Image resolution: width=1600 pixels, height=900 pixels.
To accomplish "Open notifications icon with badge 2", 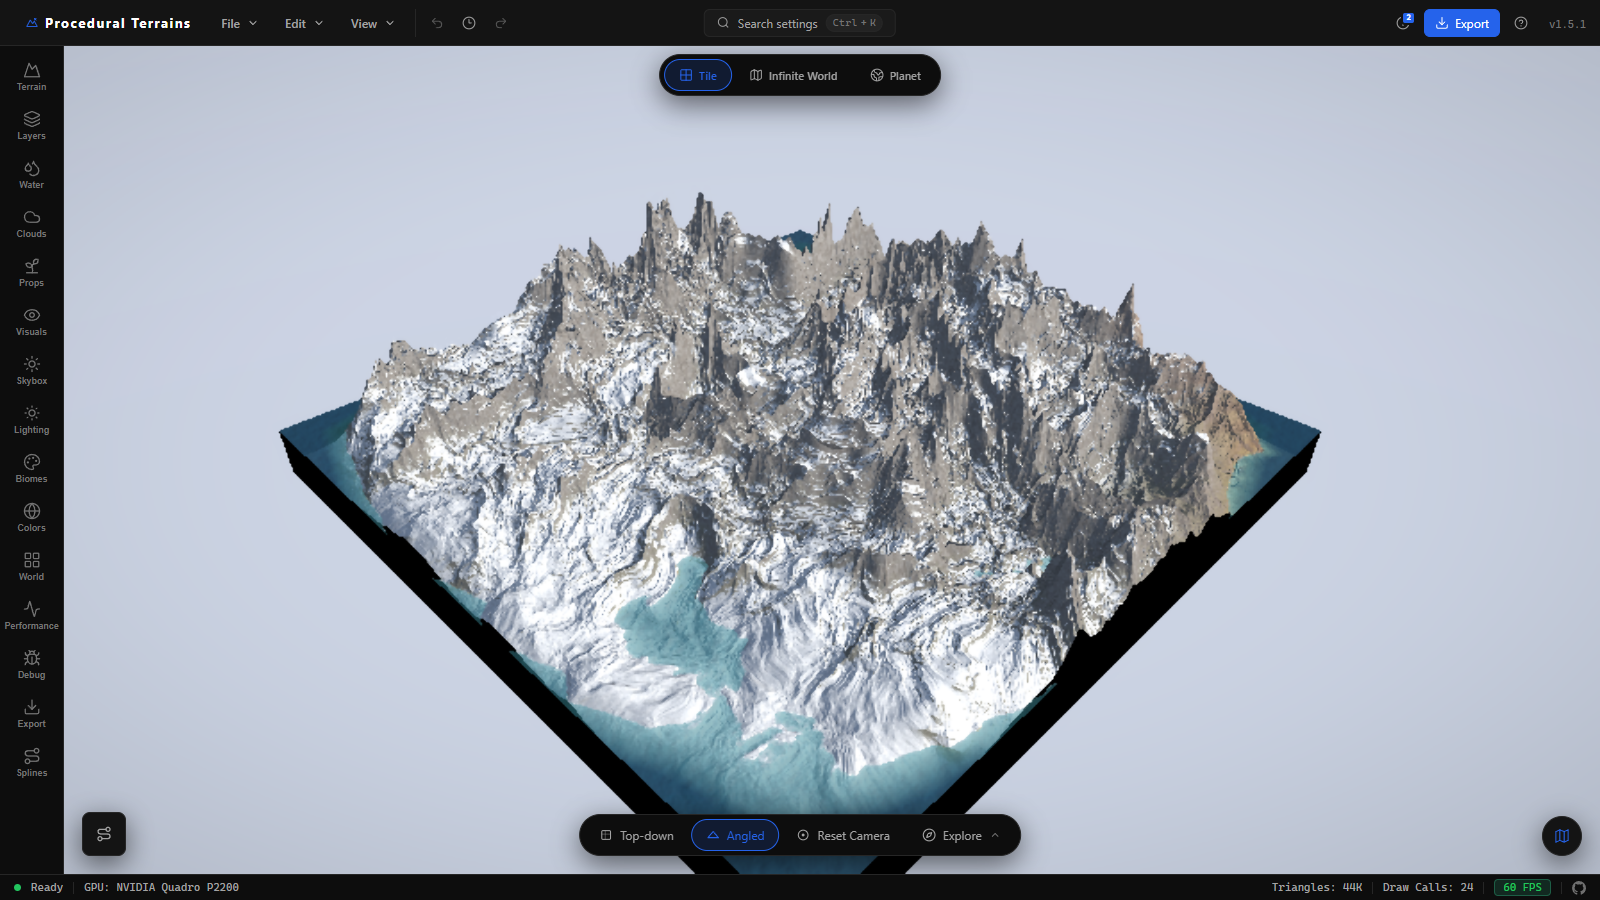I will (x=1403, y=23).
